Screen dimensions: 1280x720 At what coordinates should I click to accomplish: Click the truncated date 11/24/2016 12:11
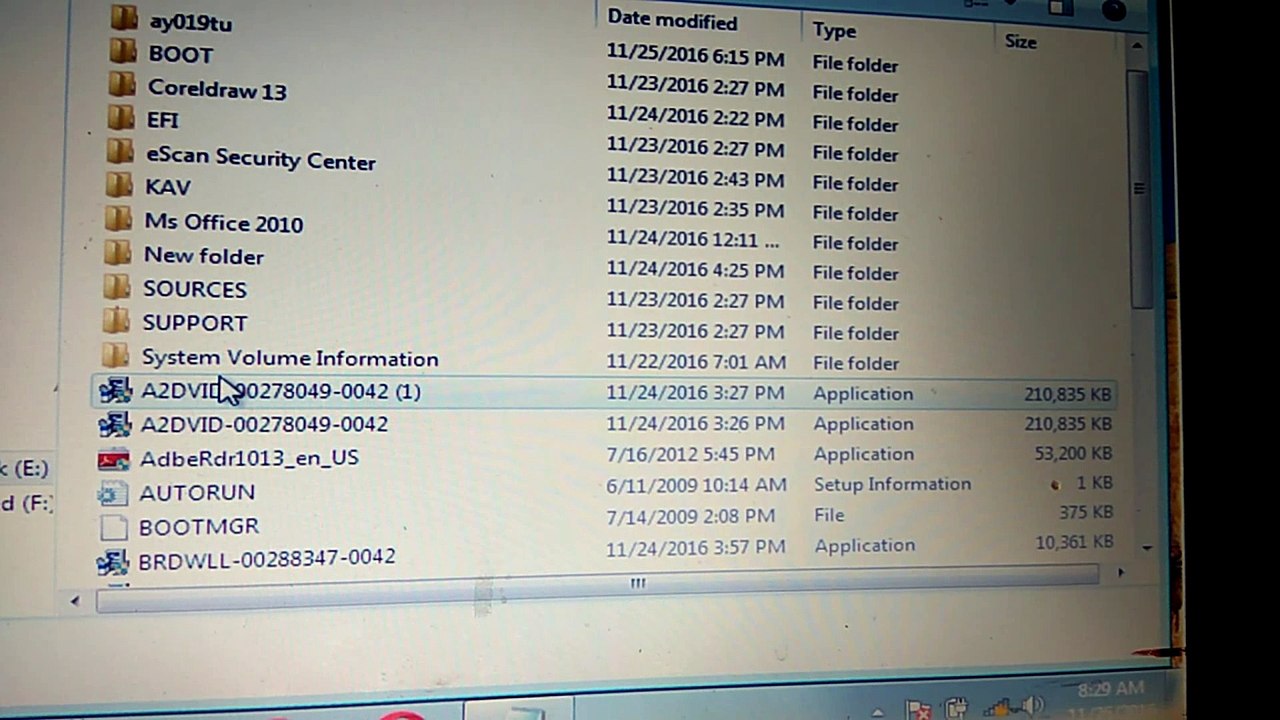click(692, 239)
